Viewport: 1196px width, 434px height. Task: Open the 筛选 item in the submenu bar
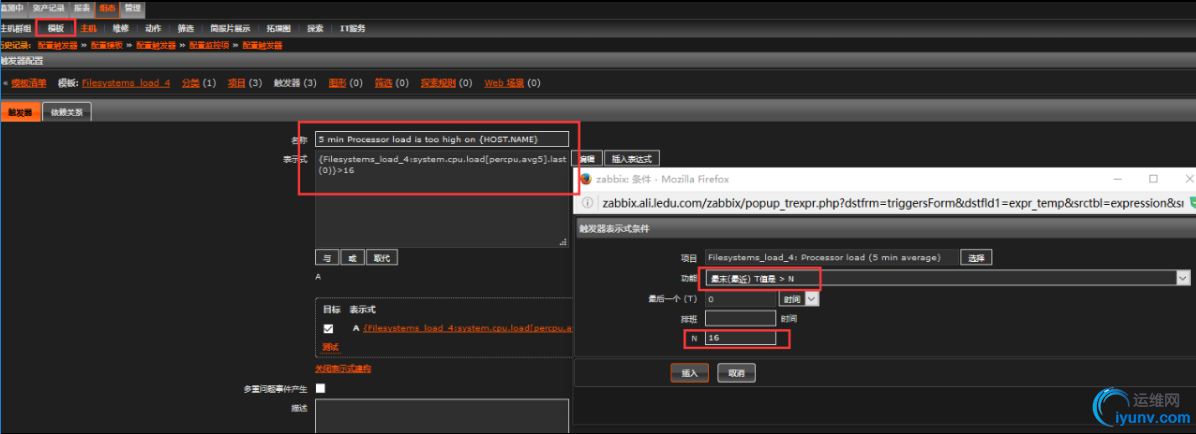click(x=185, y=28)
